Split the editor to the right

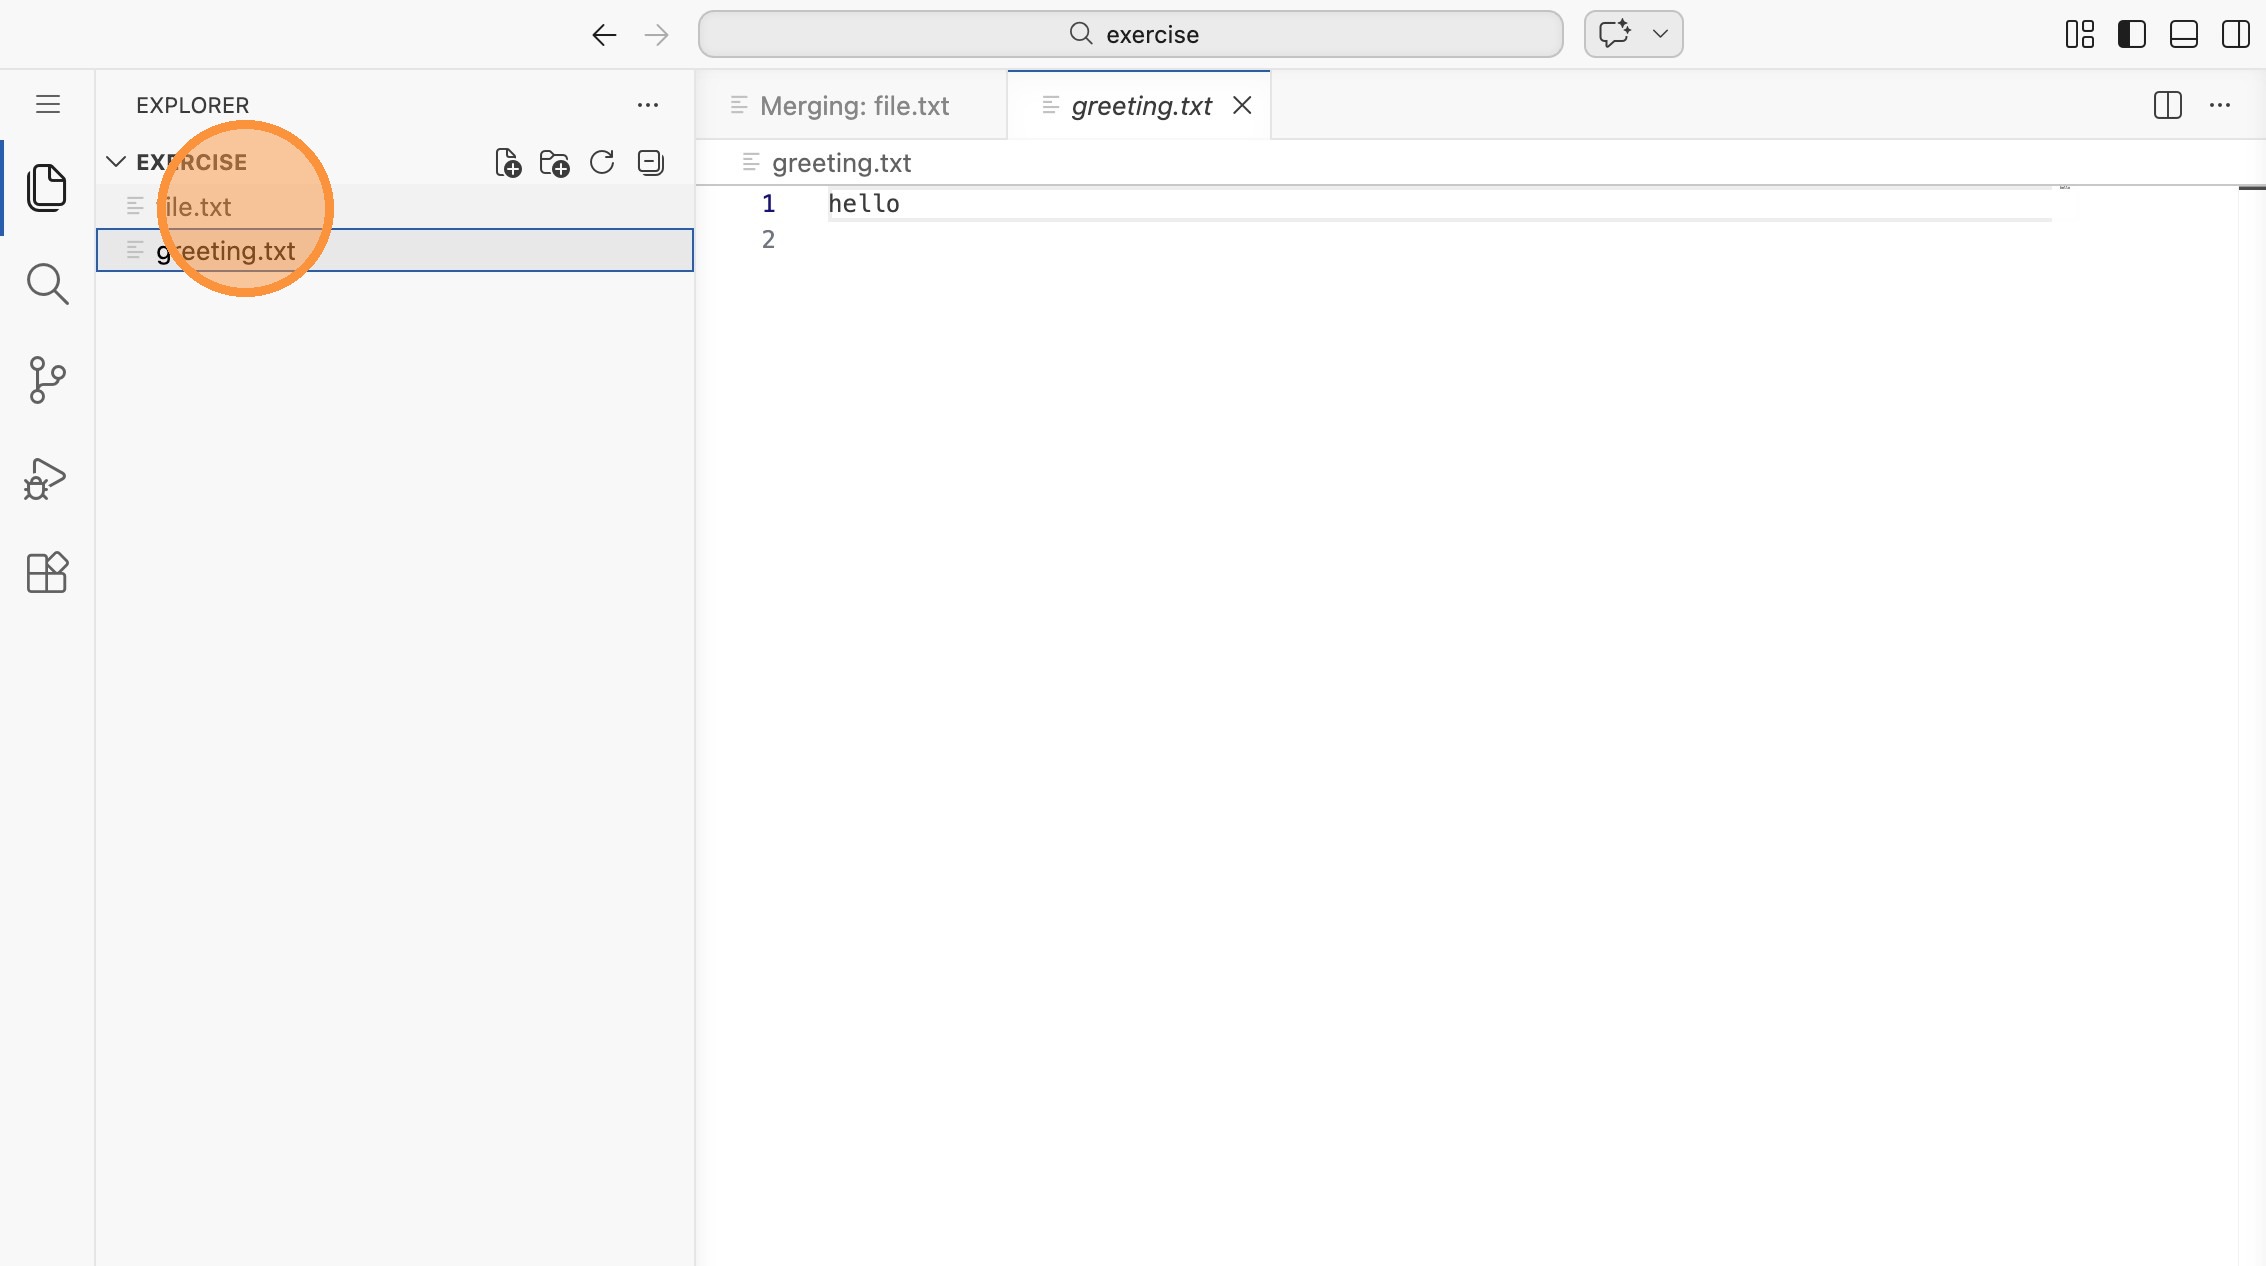point(2167,105)
